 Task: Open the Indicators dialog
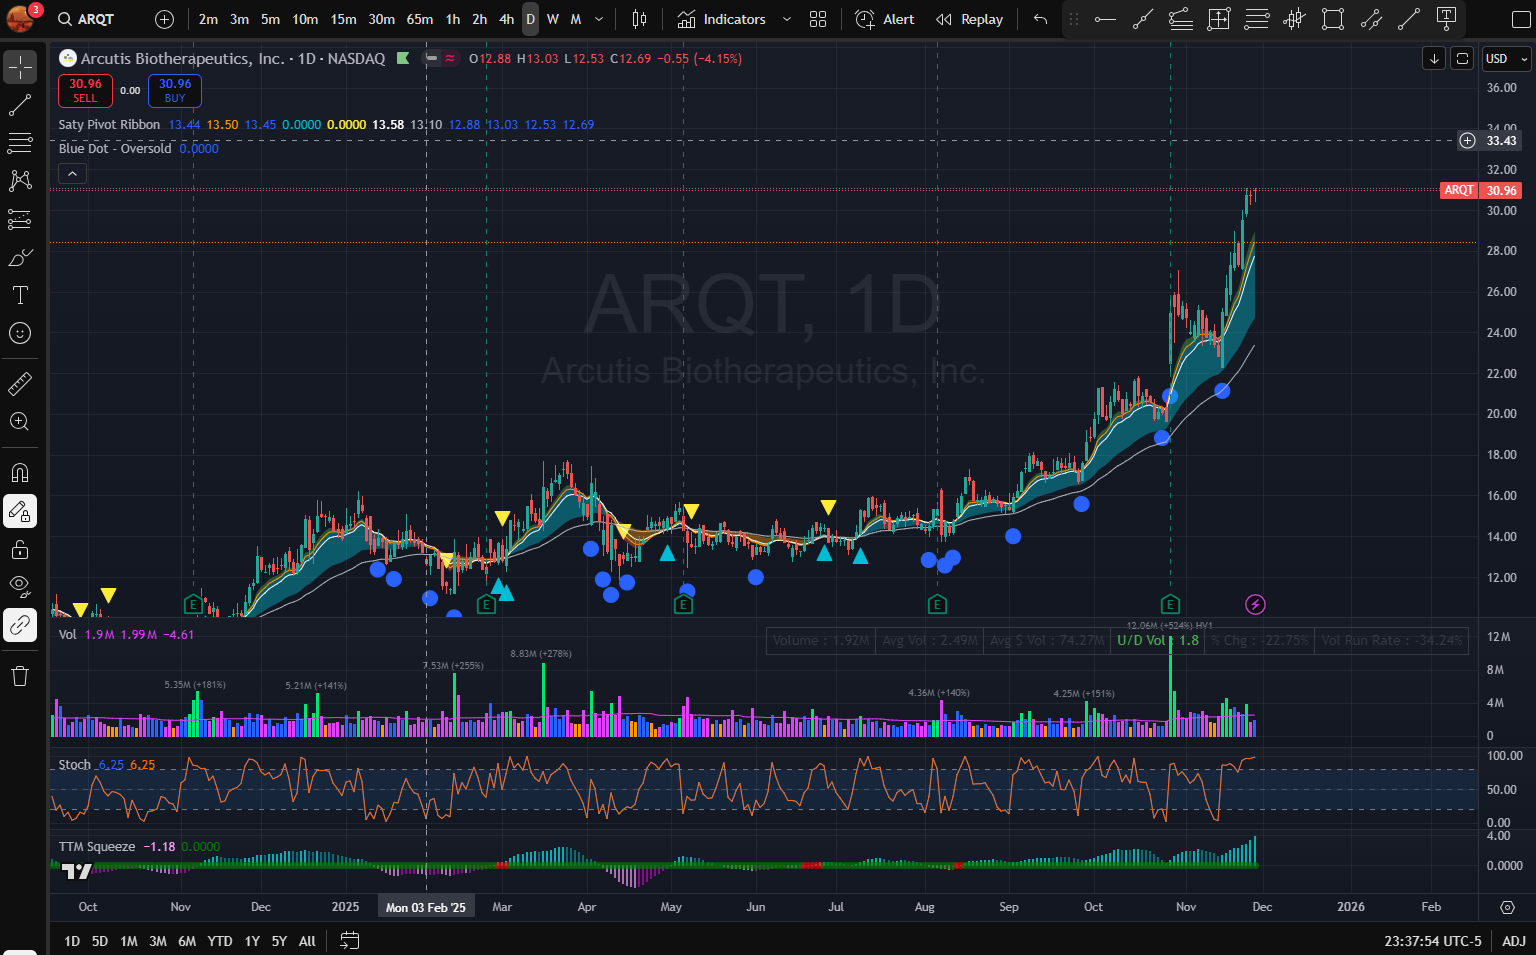(x=723, y=19)
